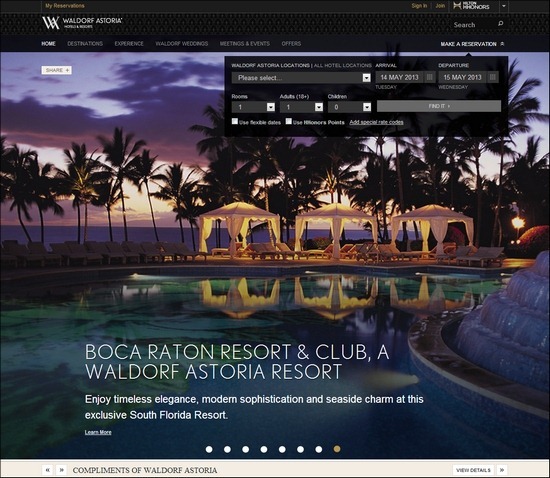Open the Waldorf Weddings menu

click(x=182, y=44)
